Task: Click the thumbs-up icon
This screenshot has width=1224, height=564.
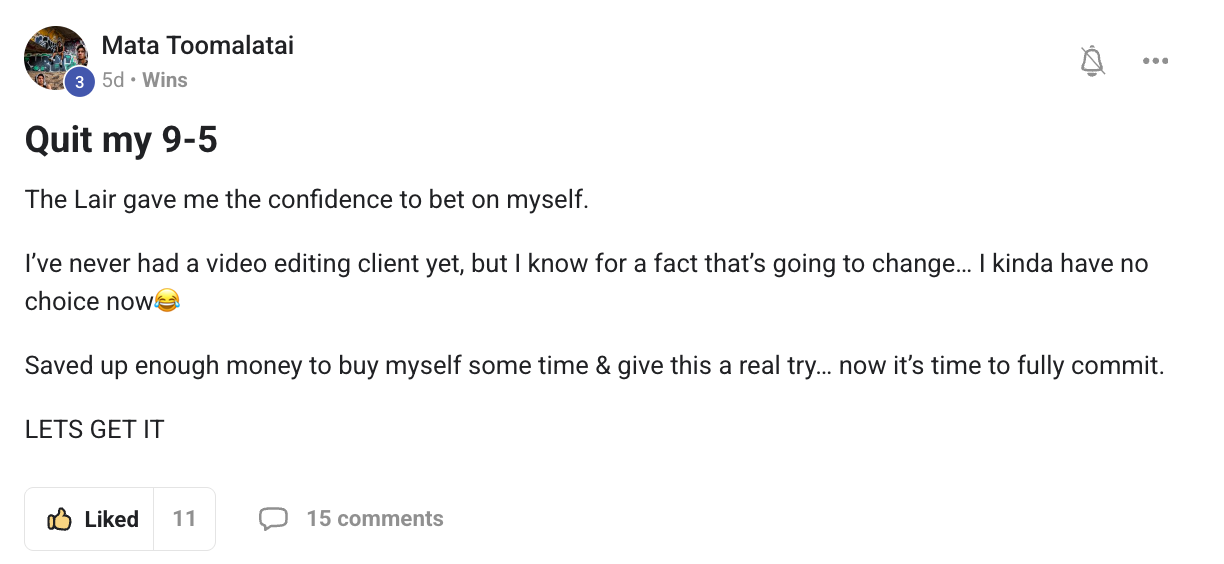Action: pyautogui.click(x=60, y=519)
